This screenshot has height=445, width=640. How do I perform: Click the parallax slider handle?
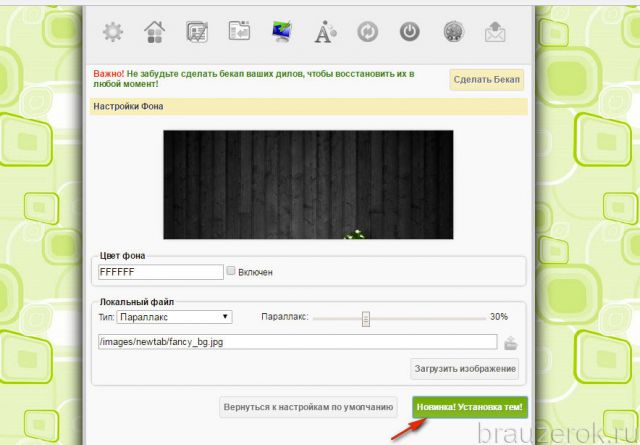coord(366,318)
